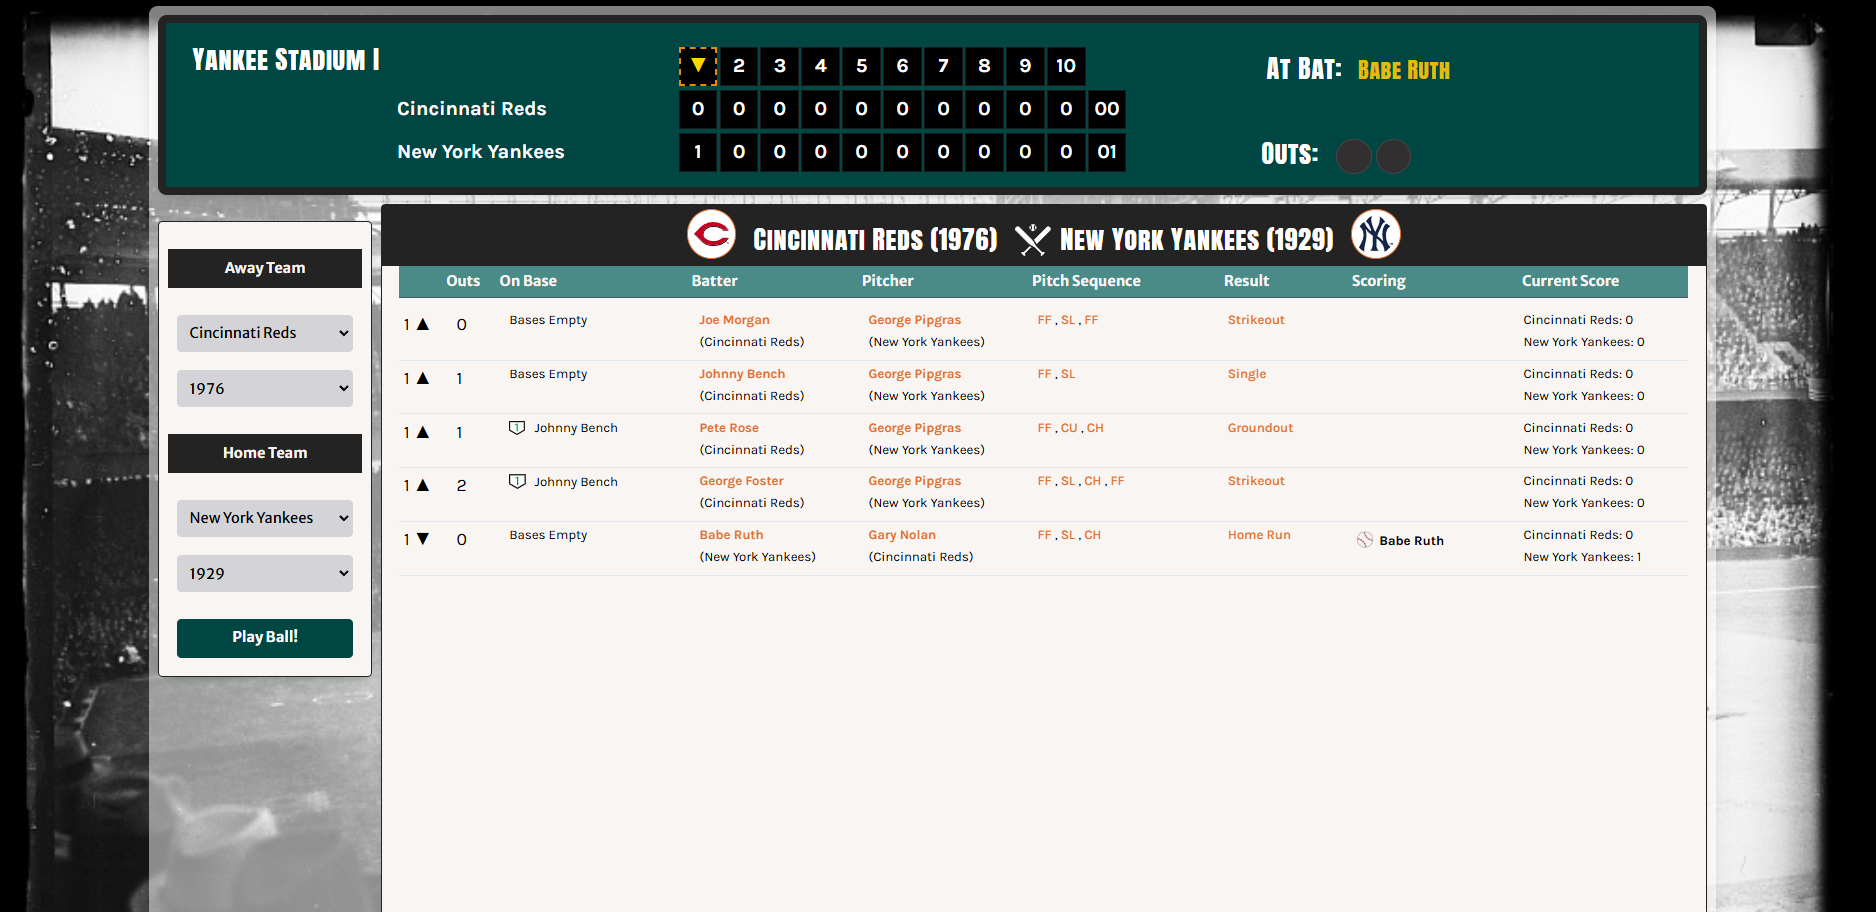Click Cincinnati Reds (1976) heading

tap(875, 240)
